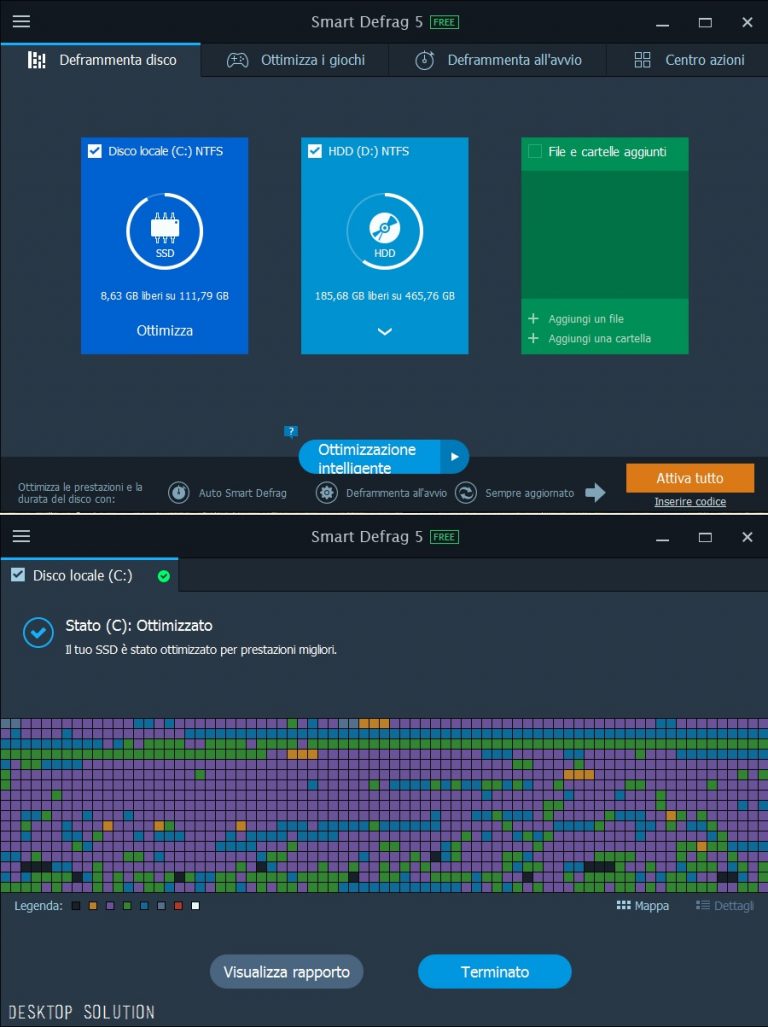Click the orange legend swatch
768x1027 pixels.
point(93,906)
